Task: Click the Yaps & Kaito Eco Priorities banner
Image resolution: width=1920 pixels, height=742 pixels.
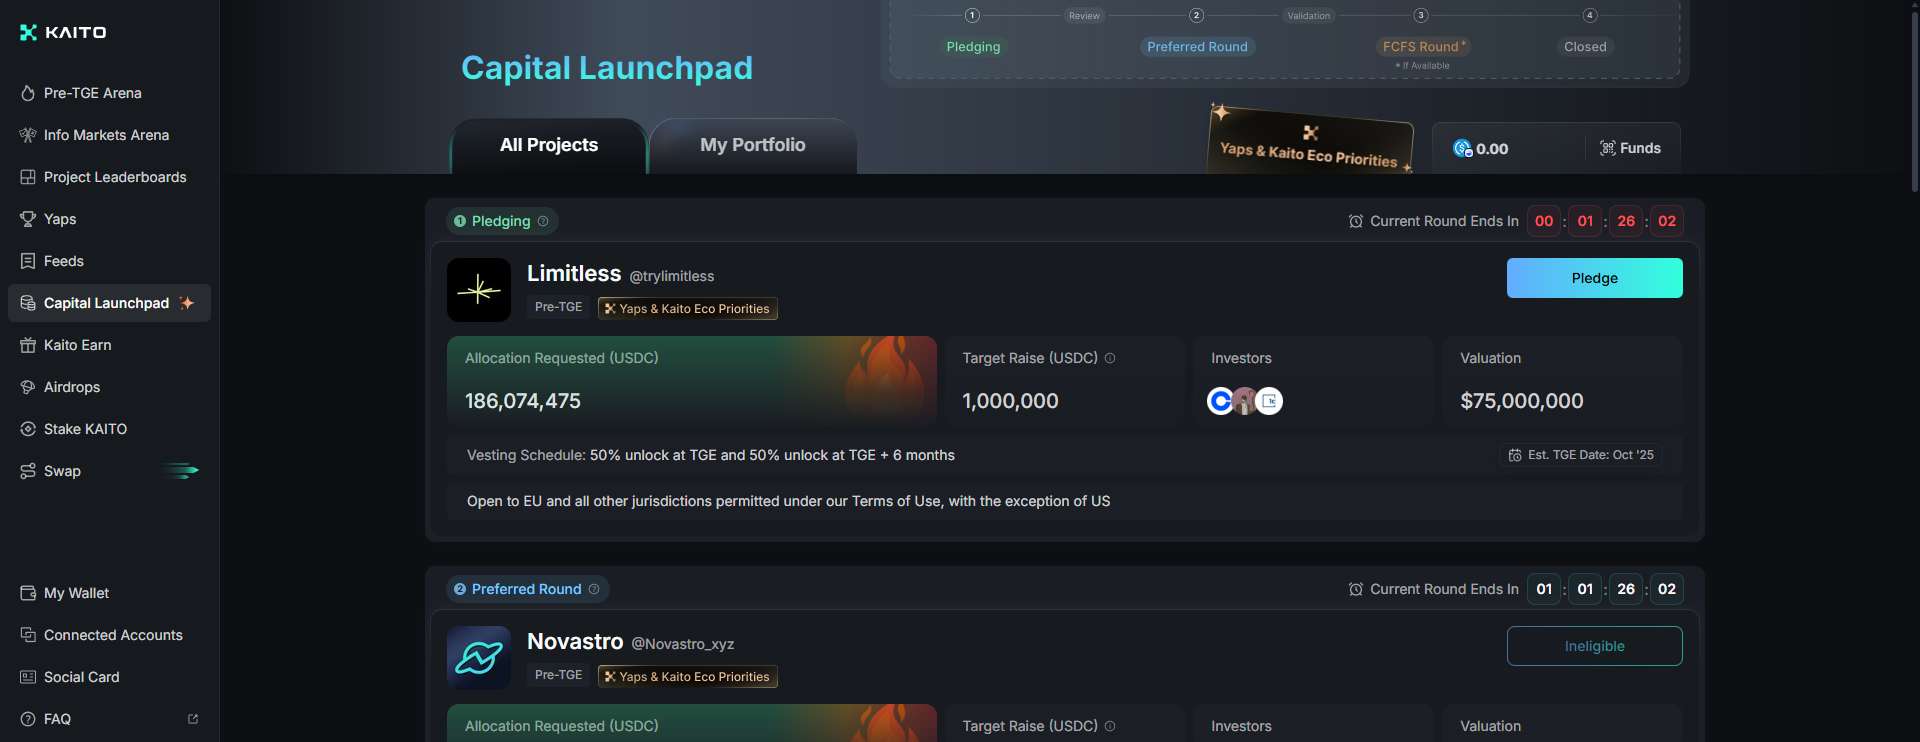Action: click(1310, 147)
